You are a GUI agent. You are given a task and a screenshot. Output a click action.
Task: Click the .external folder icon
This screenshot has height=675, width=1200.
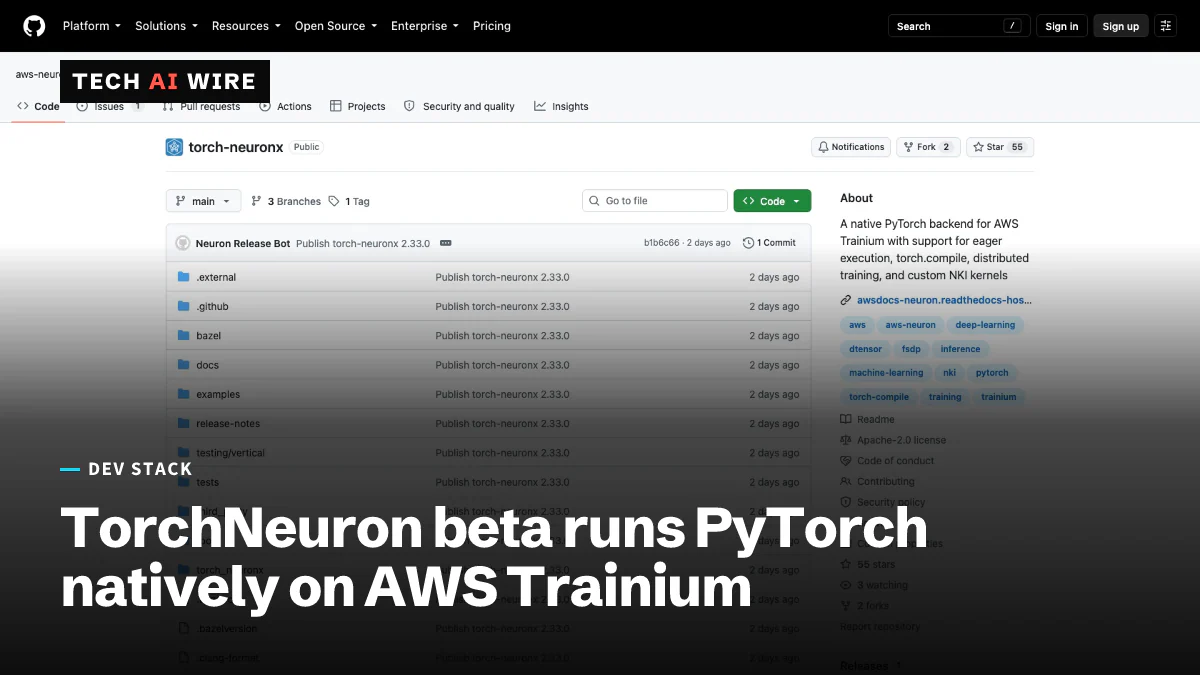pyautogui.click(x=183, y=277)
